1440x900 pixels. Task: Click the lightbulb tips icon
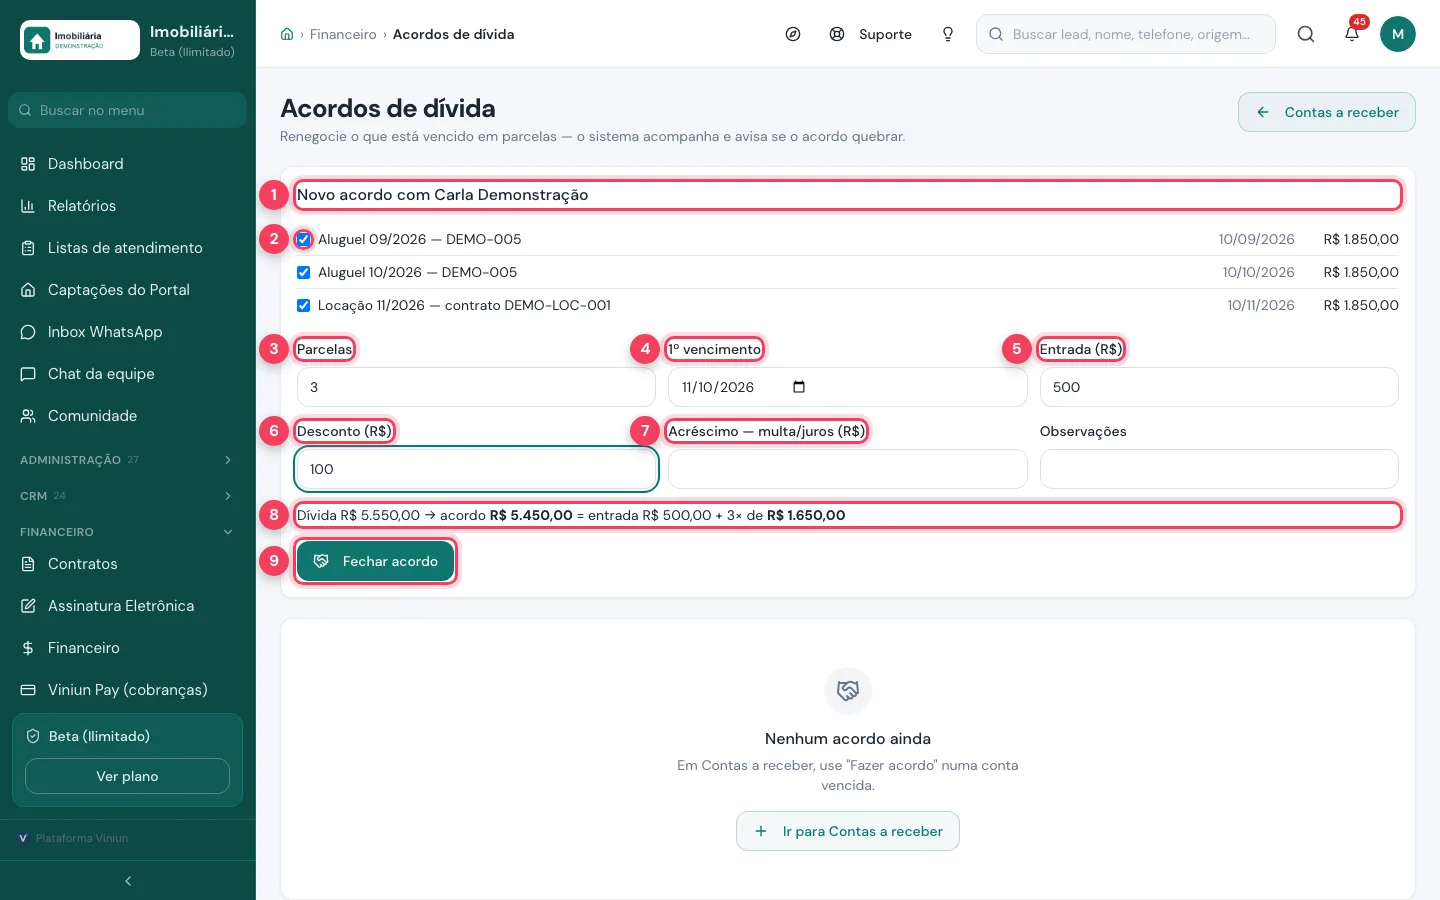tap(948, 34)
